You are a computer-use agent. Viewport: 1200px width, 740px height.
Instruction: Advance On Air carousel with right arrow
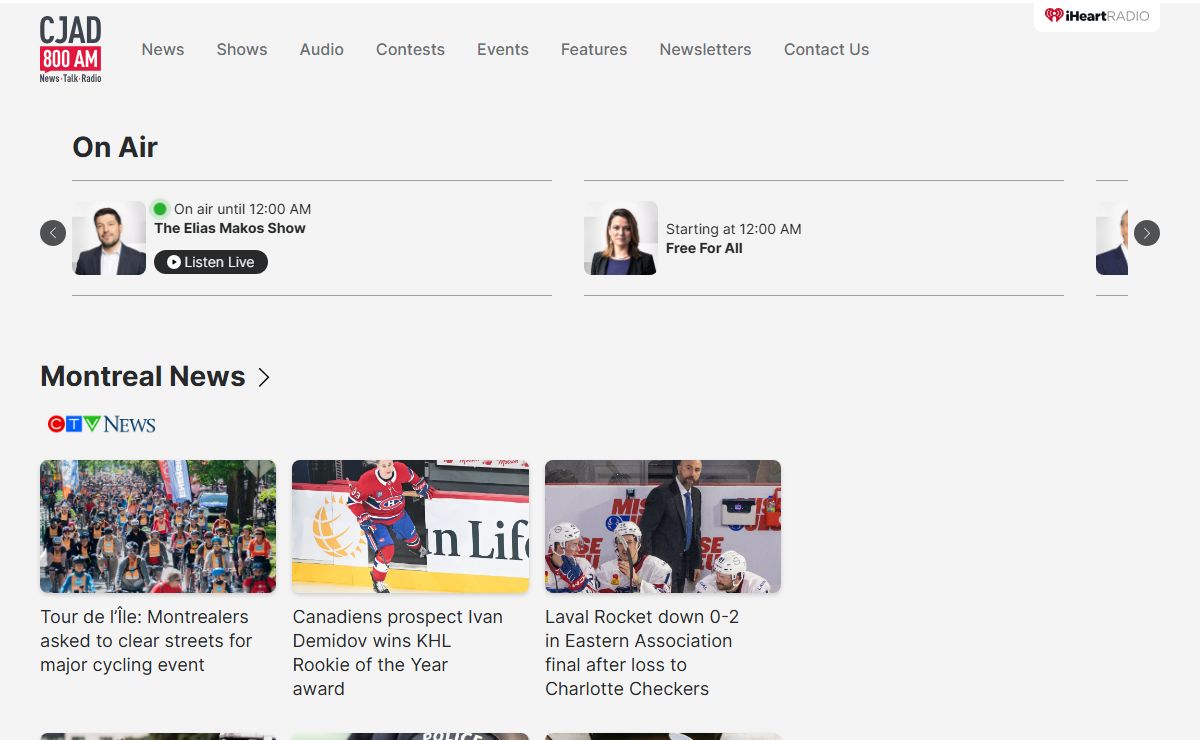click(1147, 233)
